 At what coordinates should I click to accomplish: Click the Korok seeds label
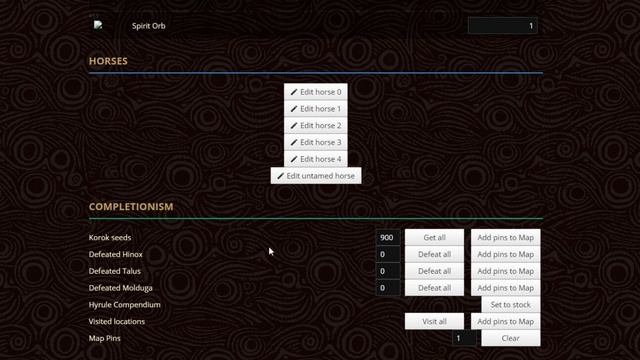point(110,238)
